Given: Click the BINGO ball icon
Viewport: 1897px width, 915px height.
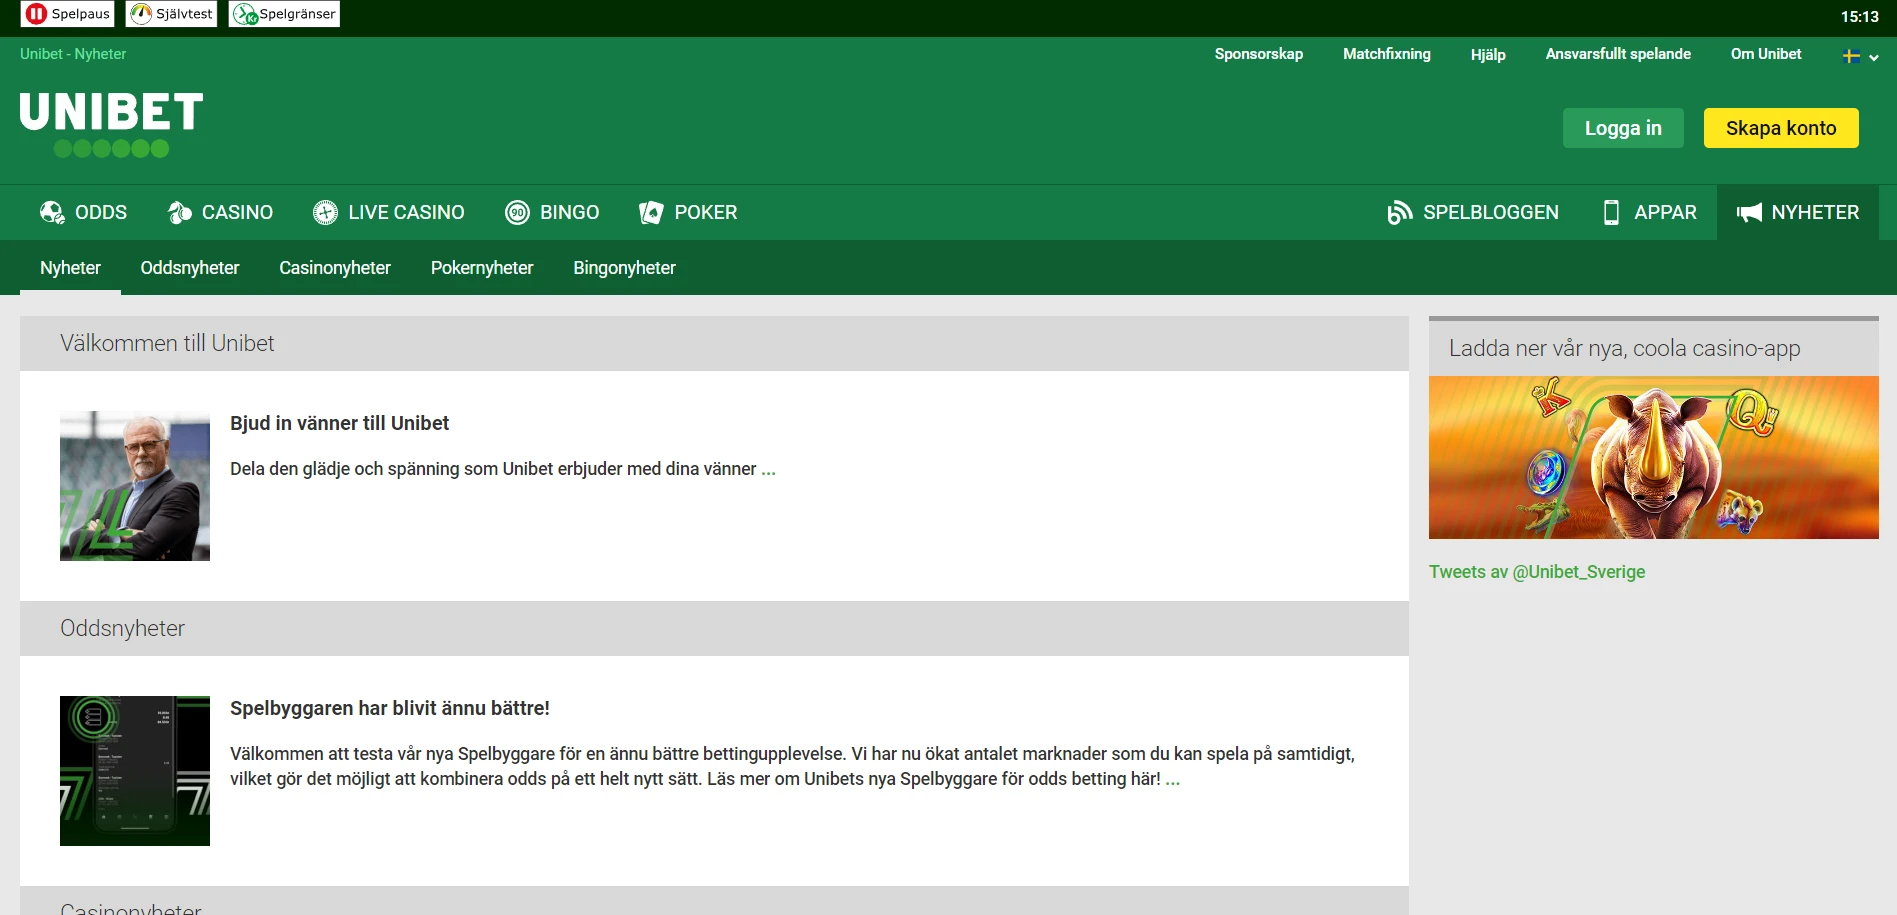Looking at the screenshot, I should [517, 212].
